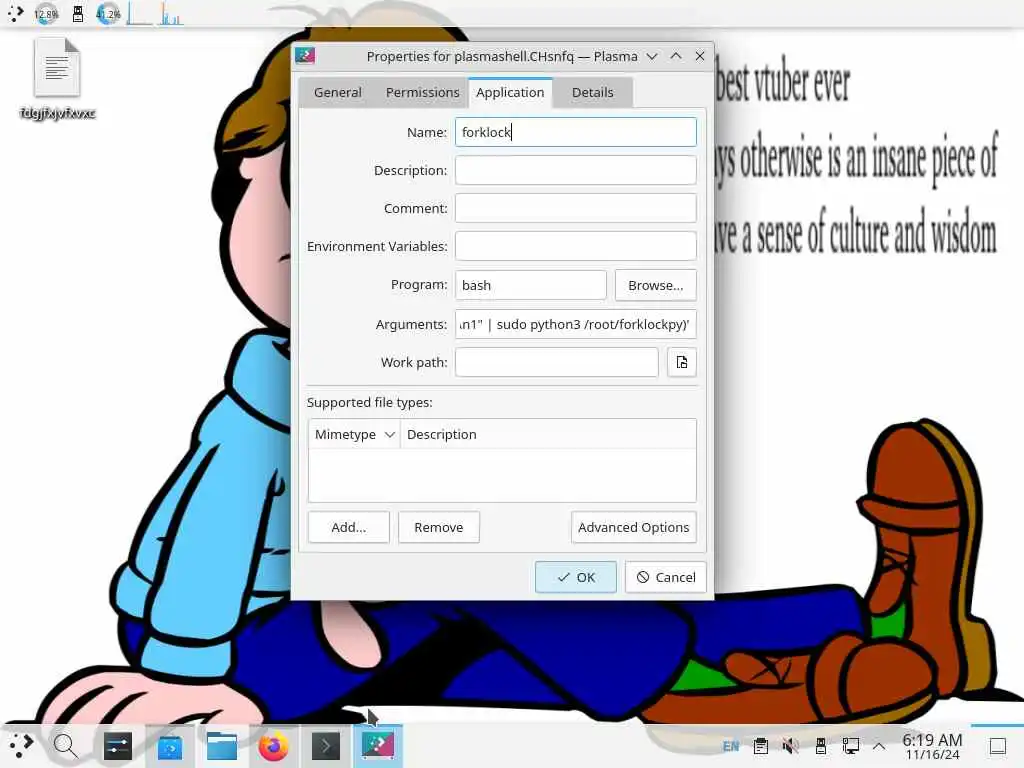Click the second bar graph monitor in the top panel
Viewport: 1024px width, 768px height.
pos(170,14)
